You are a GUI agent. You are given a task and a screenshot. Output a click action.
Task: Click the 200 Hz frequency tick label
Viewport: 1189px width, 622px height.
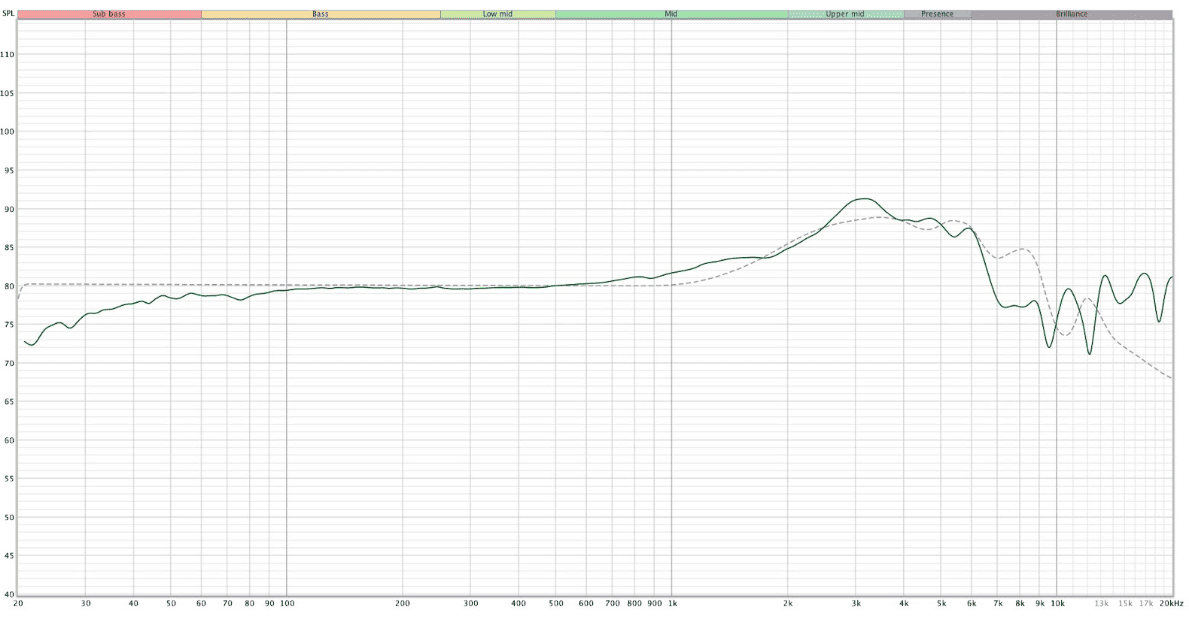pyautogui.click(x=403, y=604)
